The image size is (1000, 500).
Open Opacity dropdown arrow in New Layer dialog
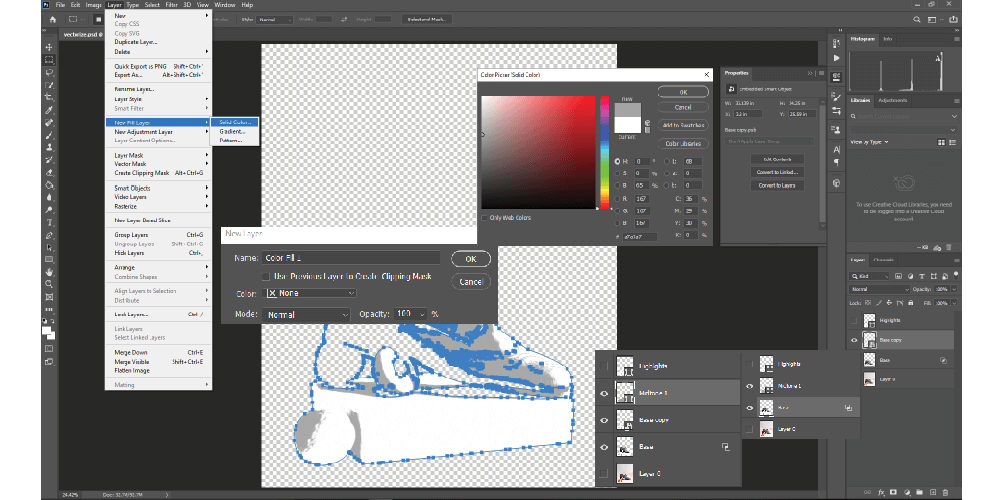[422, 314]
